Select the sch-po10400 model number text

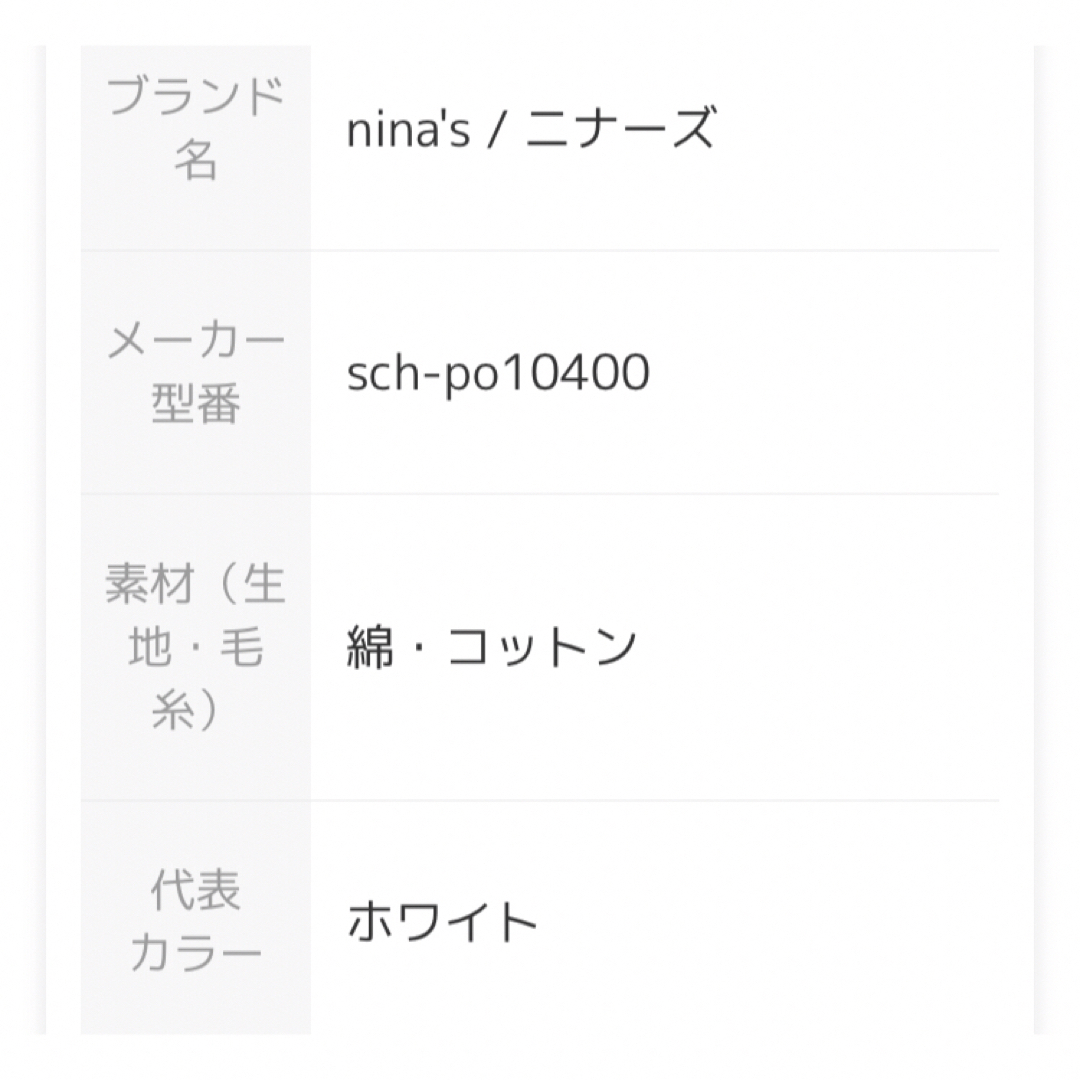pyautogui.click(x=498, y=373)
